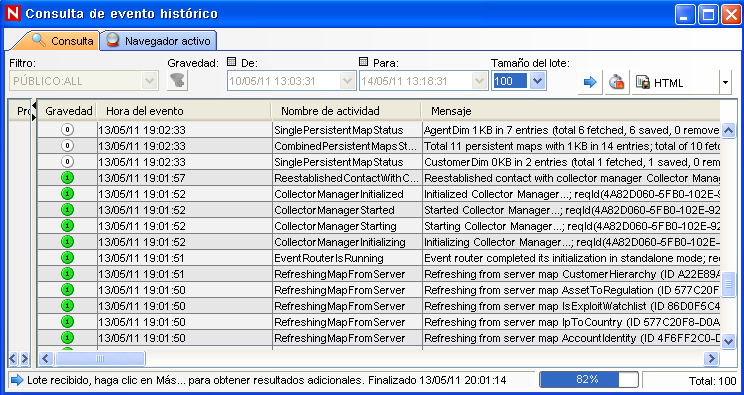Click severity 0 icon of CombinedPersistentMapsSt row
The height and width of the screenshot is (395, 744).
point(67,146)
